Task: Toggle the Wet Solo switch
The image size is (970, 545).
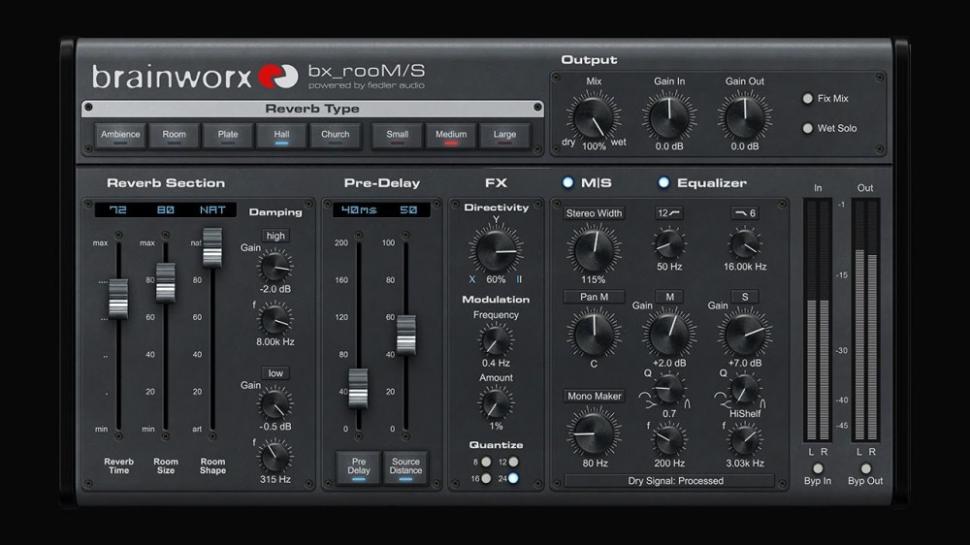Action: tap(808, 128)
